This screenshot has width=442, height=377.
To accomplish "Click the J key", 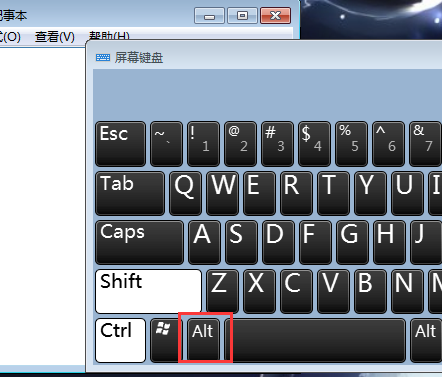I will point(426,242).
